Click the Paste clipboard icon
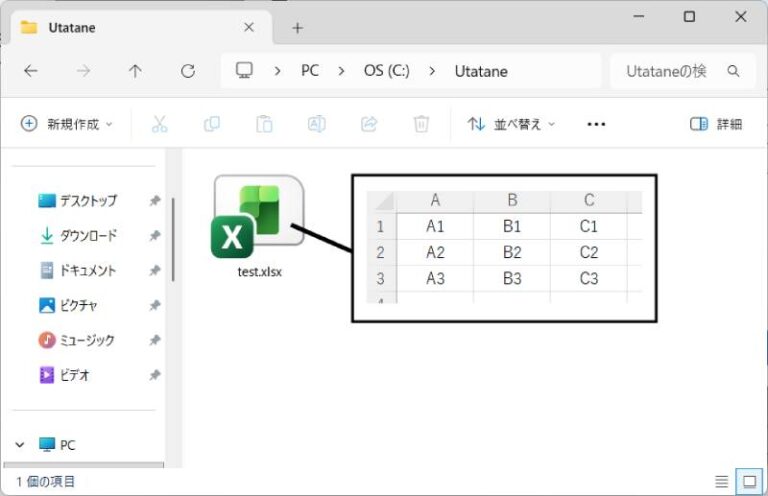The height and width of the screenshot is (496, 768). pyautogui.click(x=264, y=124)
